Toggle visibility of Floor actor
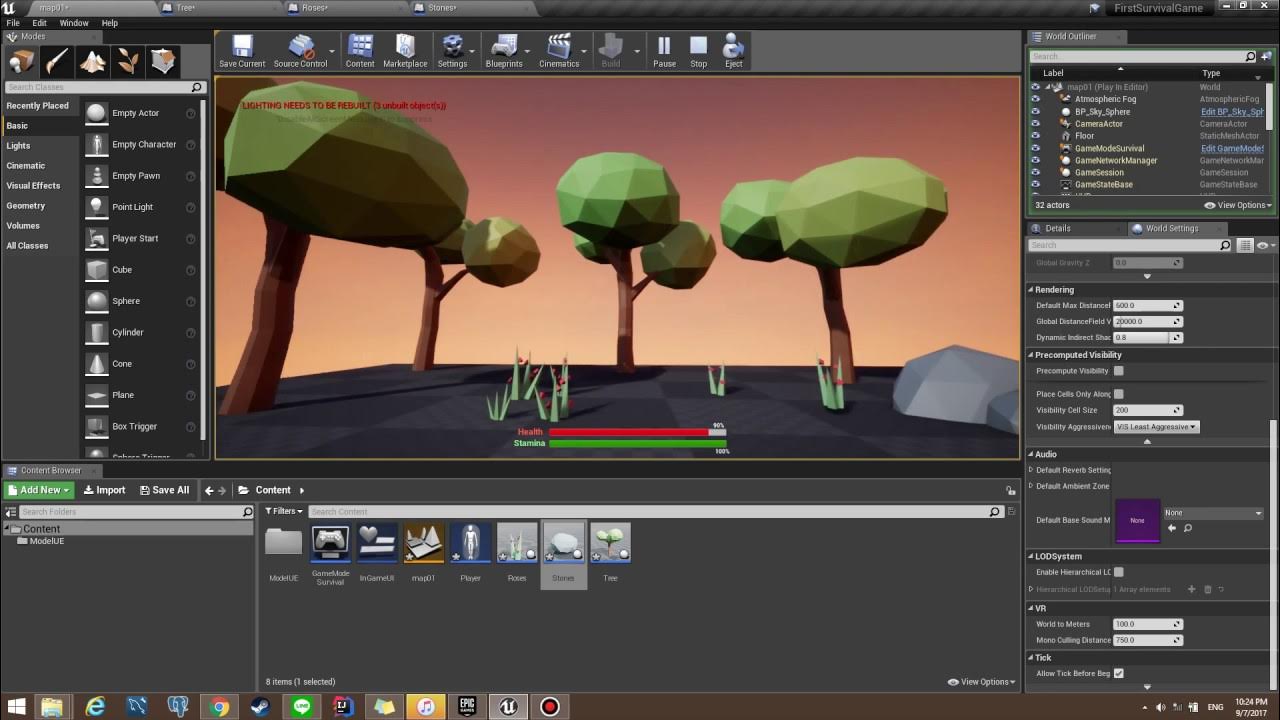Screen dimensions: 1280x720 pyautogui.click(x=1035, y=136)
